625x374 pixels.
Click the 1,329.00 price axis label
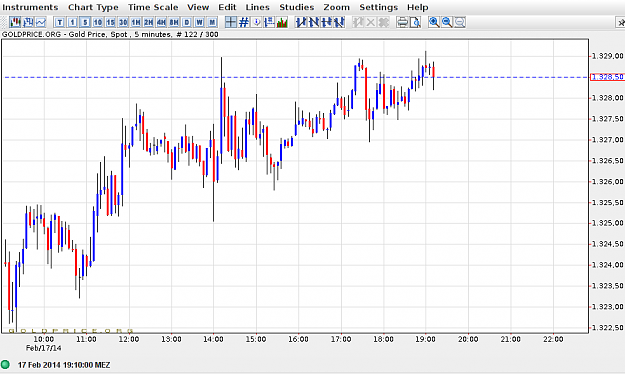coord(607,56)
